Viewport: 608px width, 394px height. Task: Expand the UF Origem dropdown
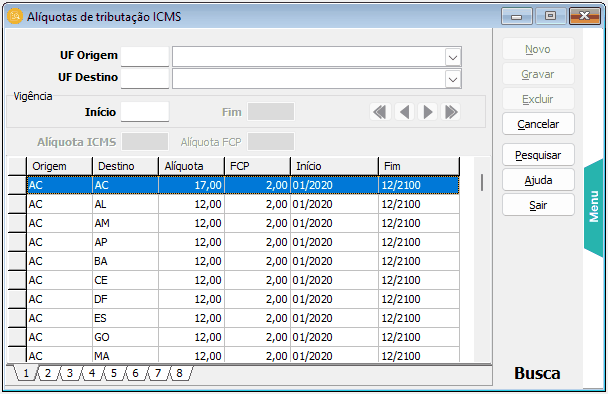click(x=453, y=58)
